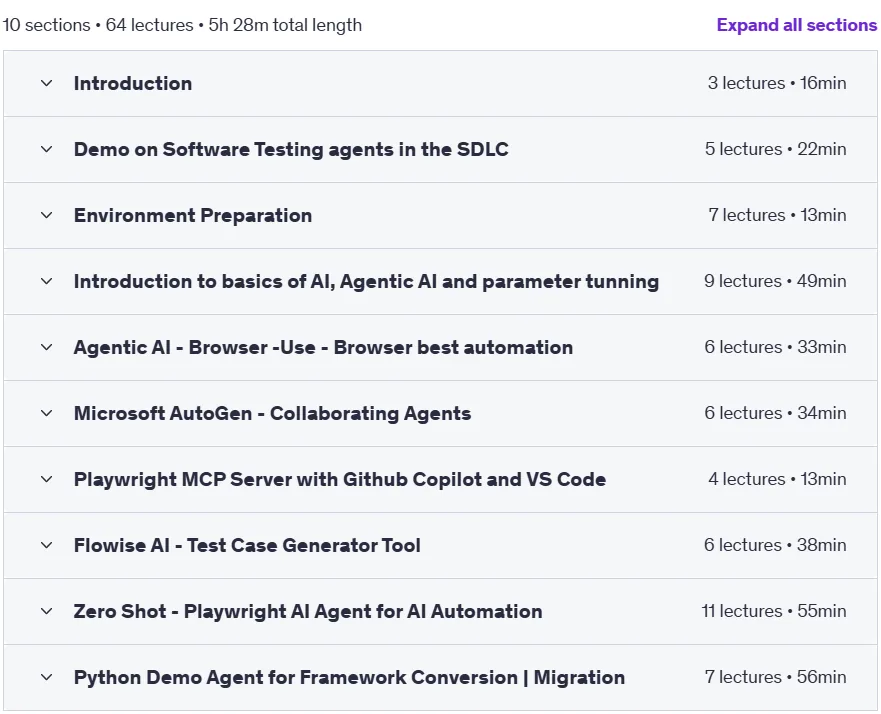881x714 pixels.
Task: Expand the parameter tunning section chevron
Action: click(47, 281)
